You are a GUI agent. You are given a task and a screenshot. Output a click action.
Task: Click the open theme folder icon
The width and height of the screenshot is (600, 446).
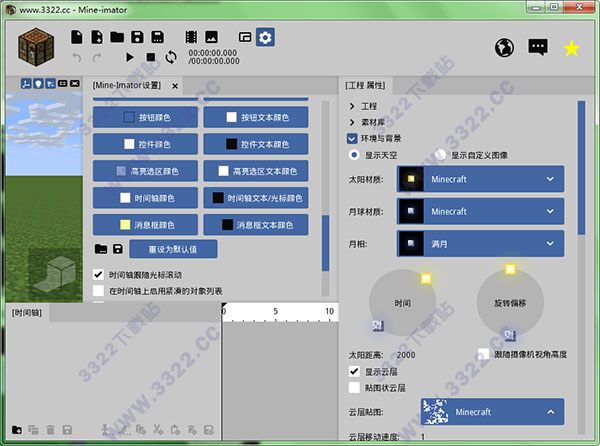pyautogui.click(x=101, y=249)
